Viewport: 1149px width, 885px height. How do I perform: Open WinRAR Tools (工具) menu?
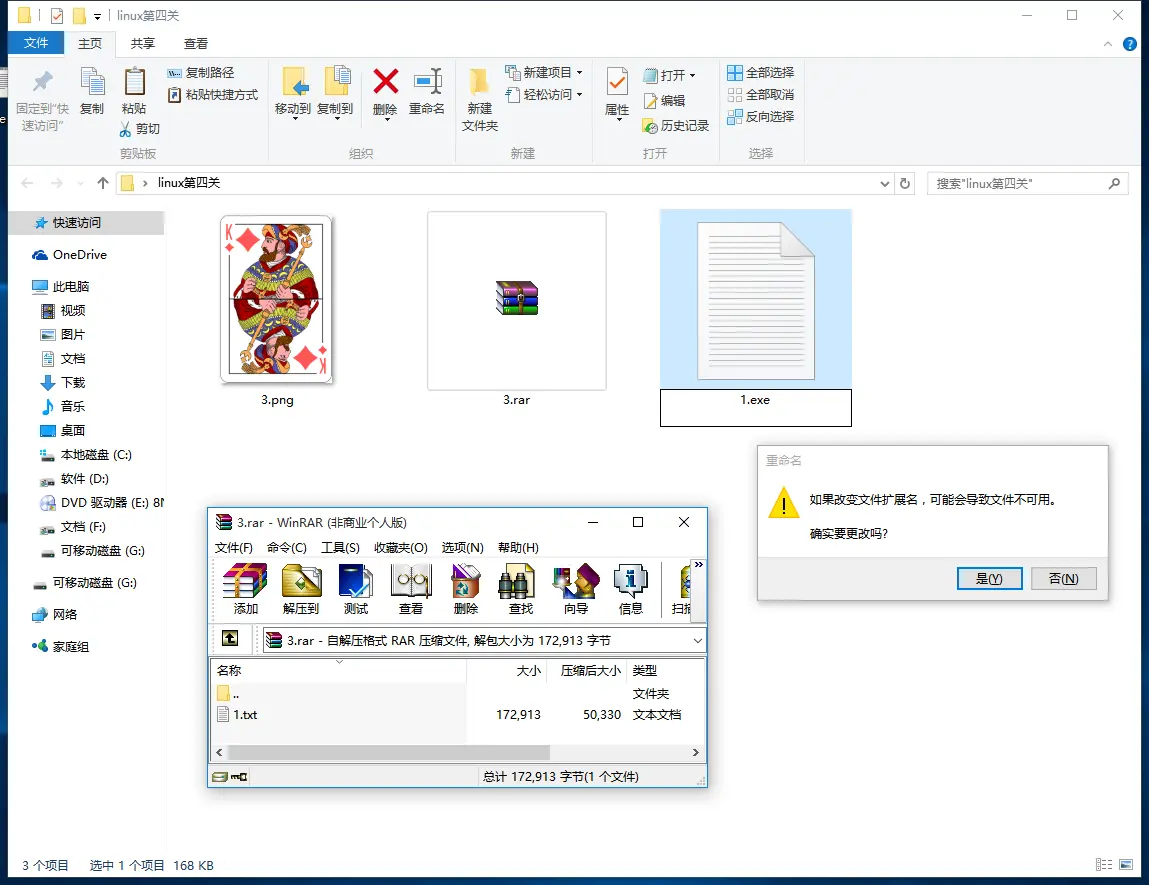[340, 547]
